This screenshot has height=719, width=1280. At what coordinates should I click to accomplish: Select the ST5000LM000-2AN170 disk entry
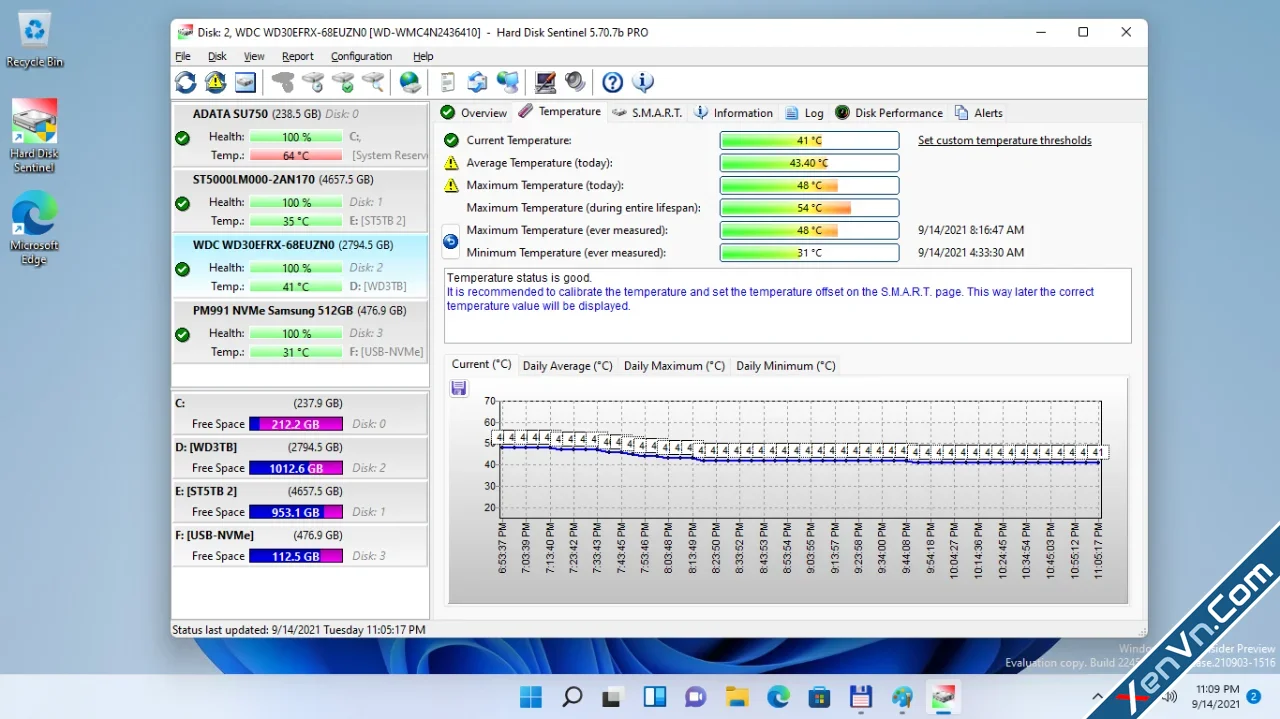[x=300, y=200]
